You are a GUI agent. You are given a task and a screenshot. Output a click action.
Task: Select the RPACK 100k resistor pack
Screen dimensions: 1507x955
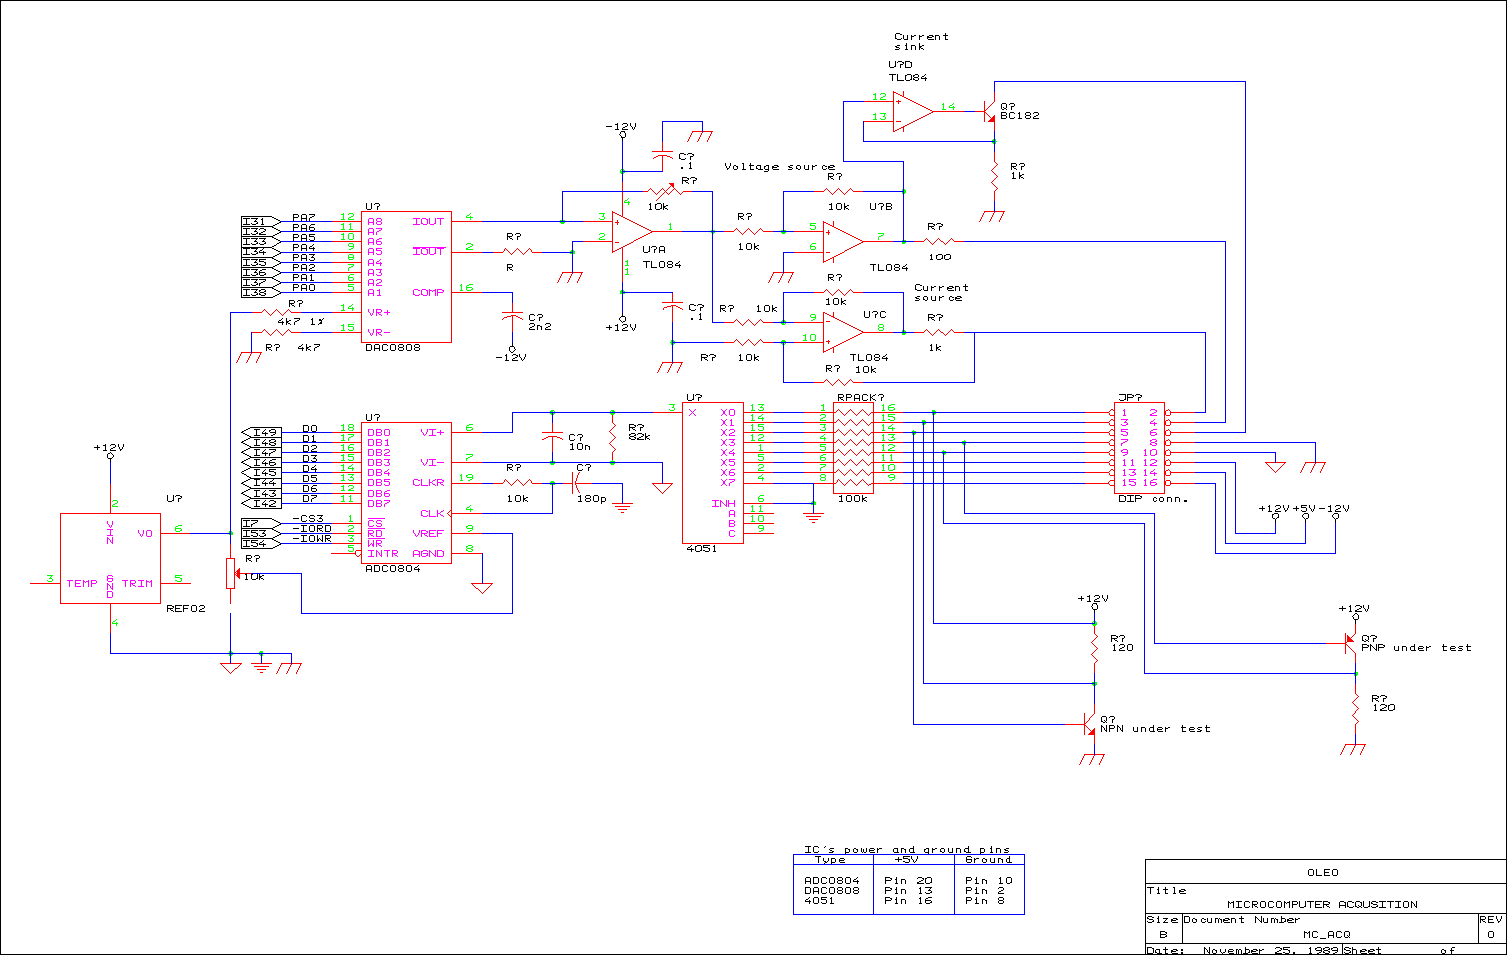[853, 448]
